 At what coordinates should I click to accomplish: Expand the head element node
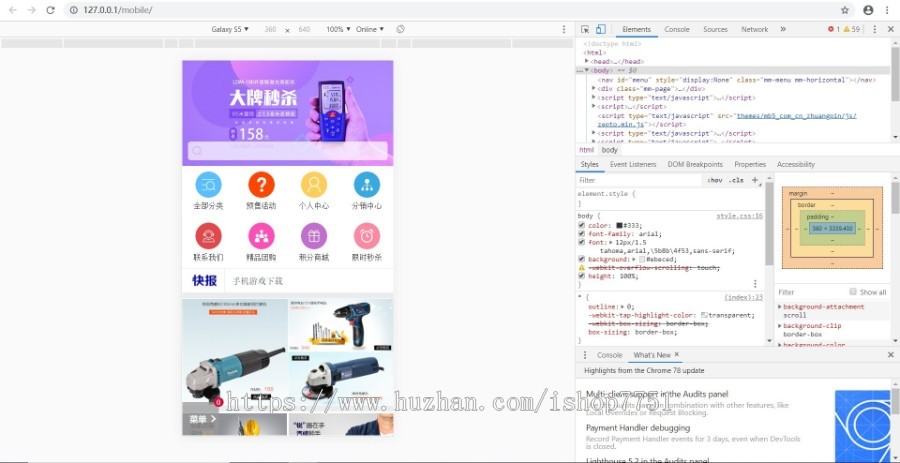(x=587, y=61)
